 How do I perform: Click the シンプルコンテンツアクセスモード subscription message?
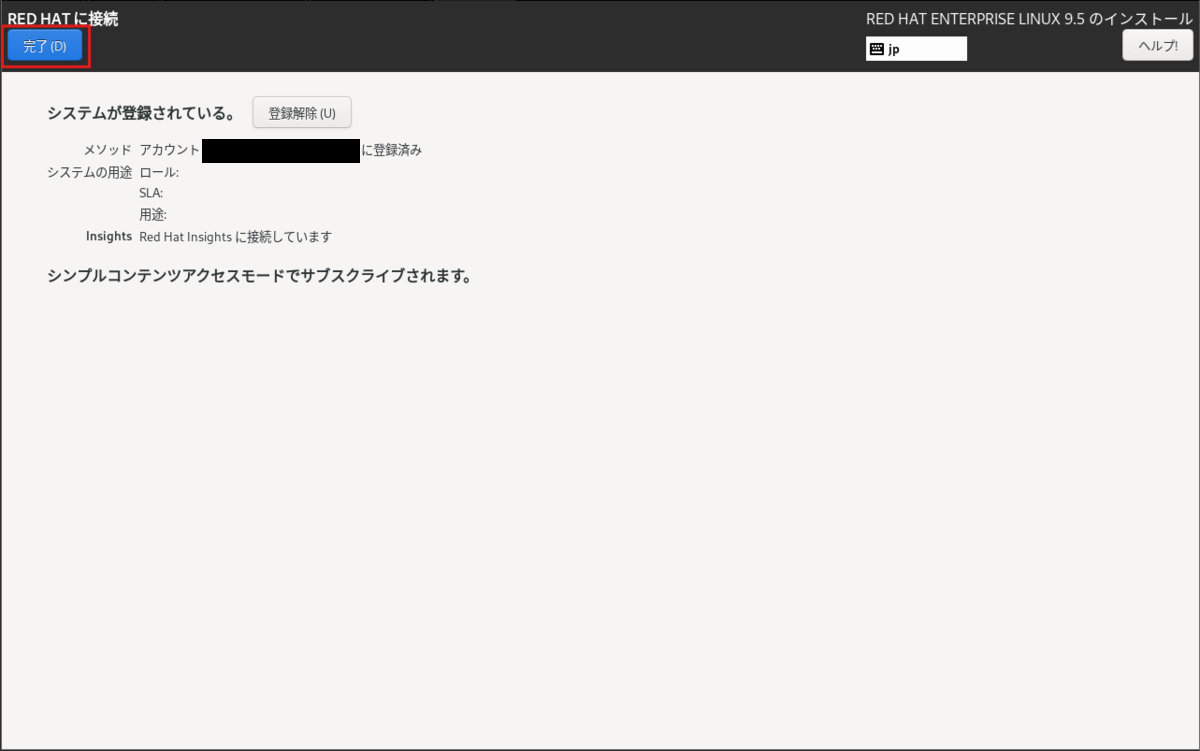point(259,276)
